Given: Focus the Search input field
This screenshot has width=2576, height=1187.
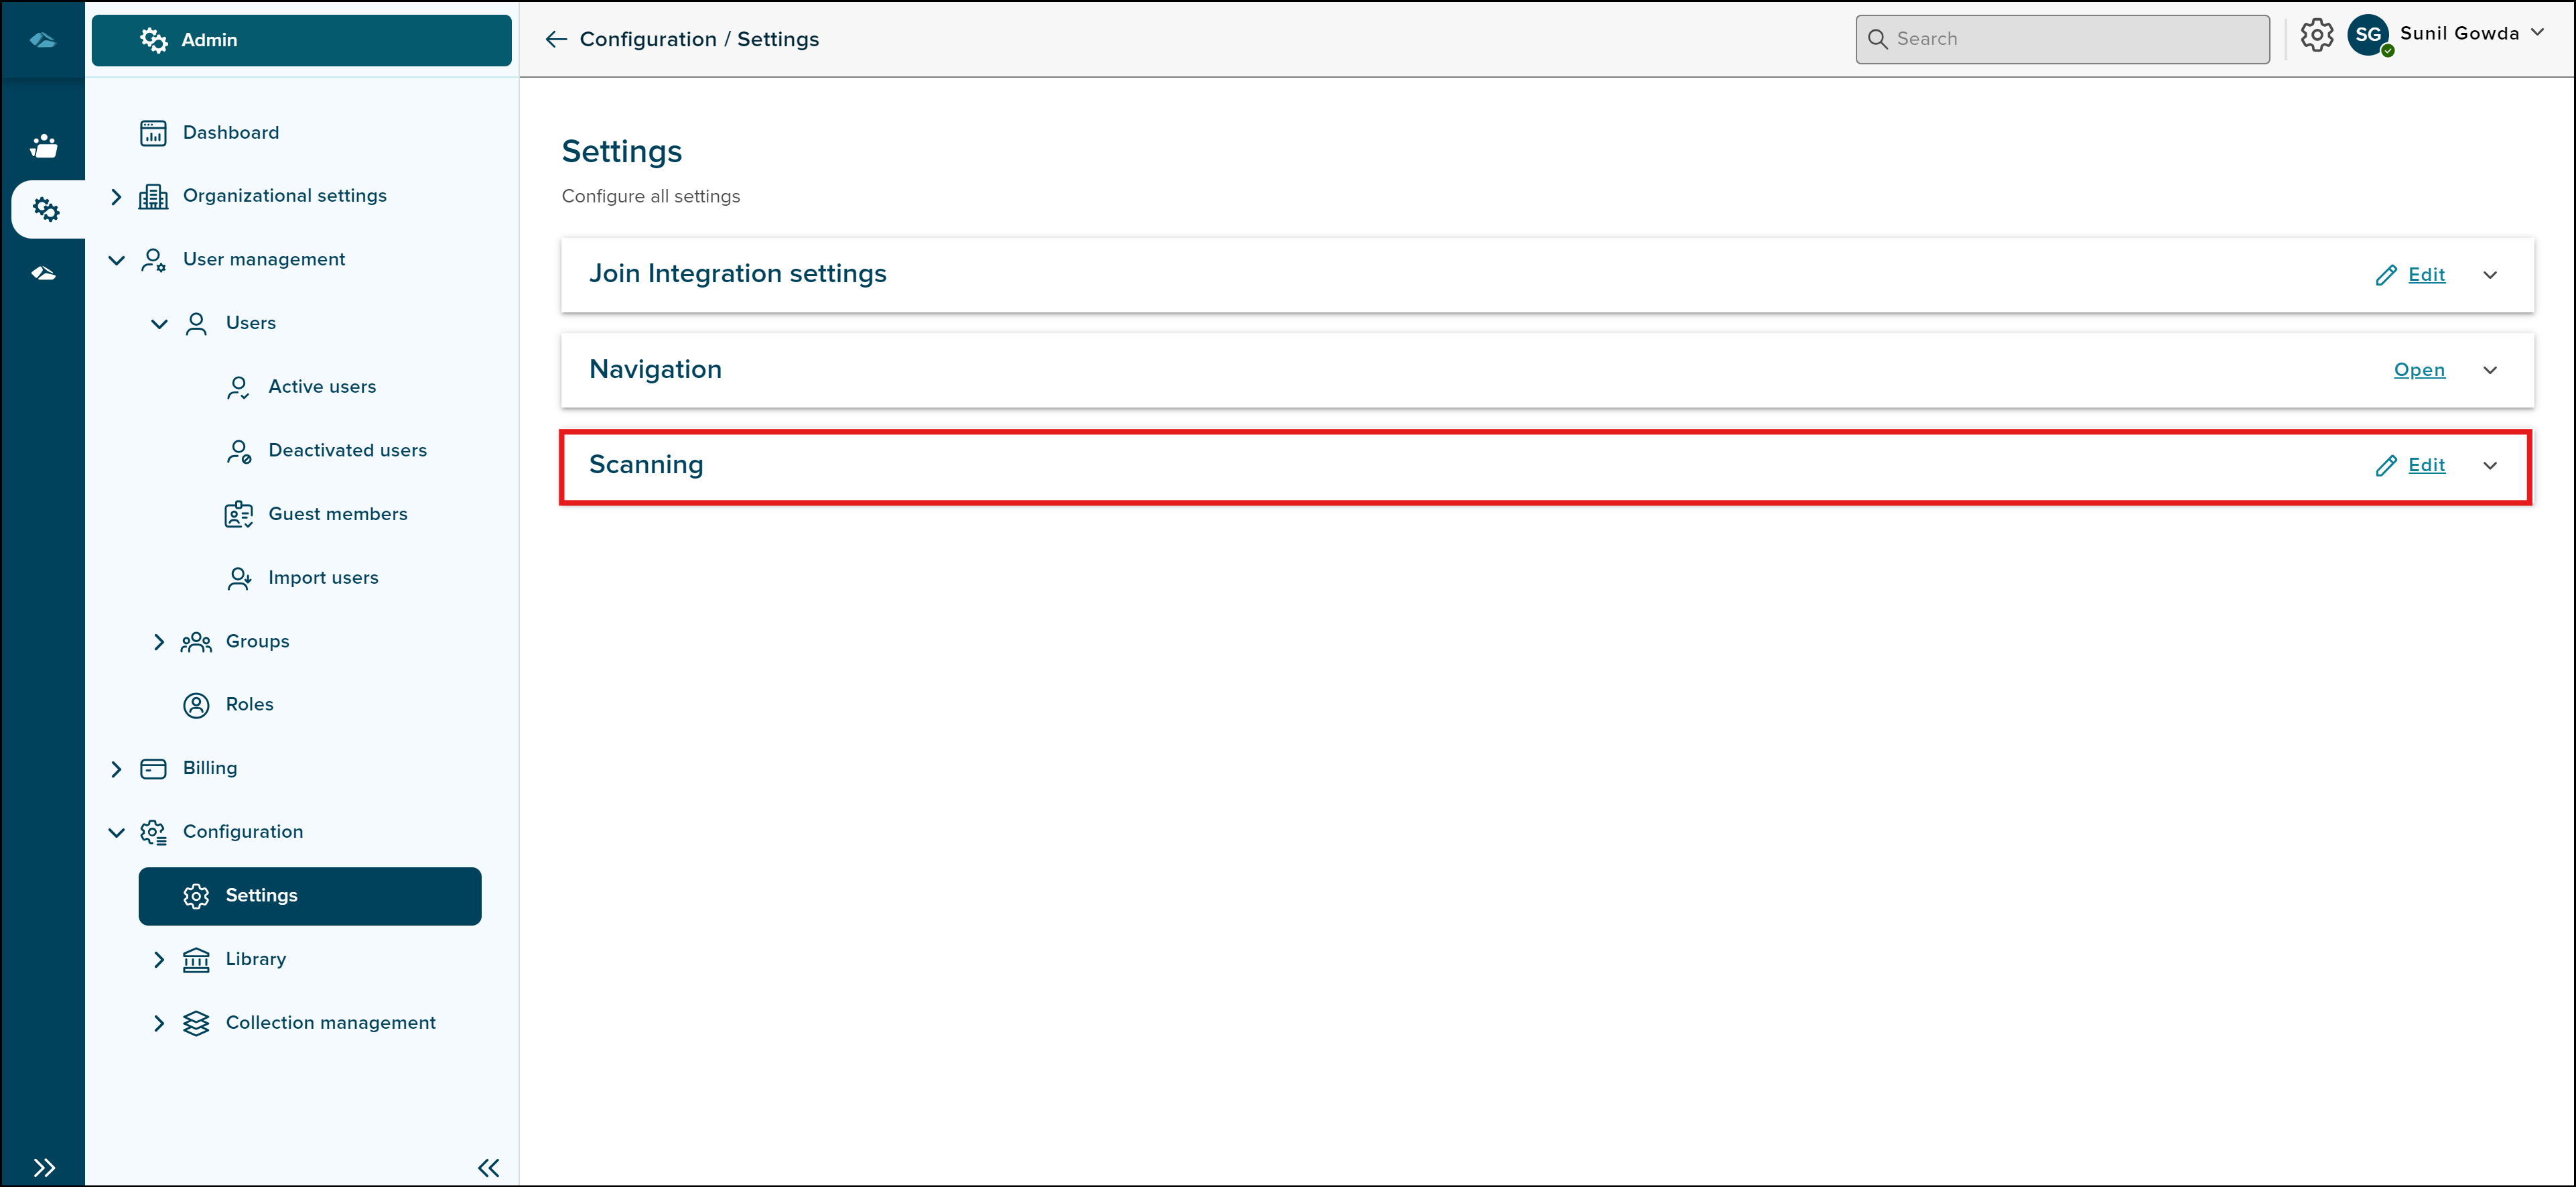Looking at the screenshot, I should [x=2075, y=40].
